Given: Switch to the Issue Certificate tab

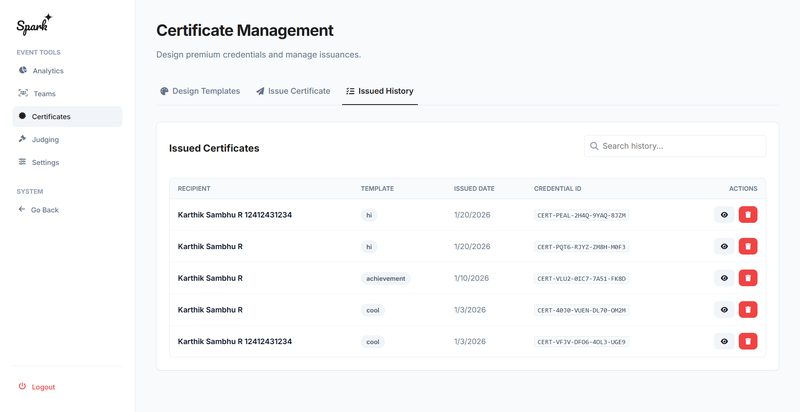Looking at the screenshot, I should tap(293, 91).
